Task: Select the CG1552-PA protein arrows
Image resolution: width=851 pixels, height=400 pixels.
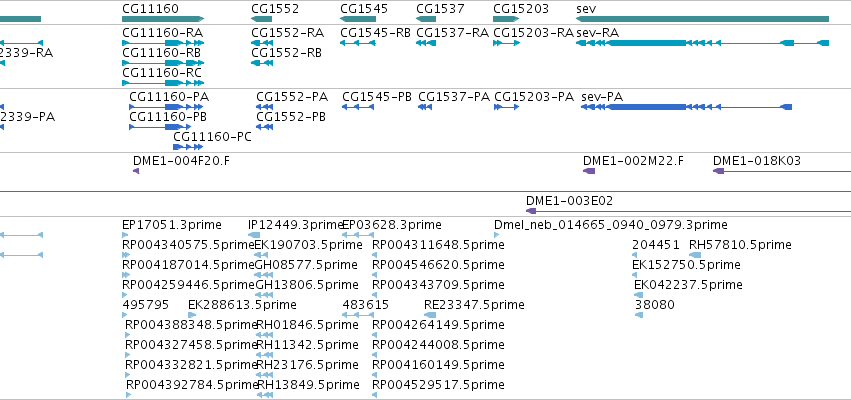Action: [x=264, y=107]
